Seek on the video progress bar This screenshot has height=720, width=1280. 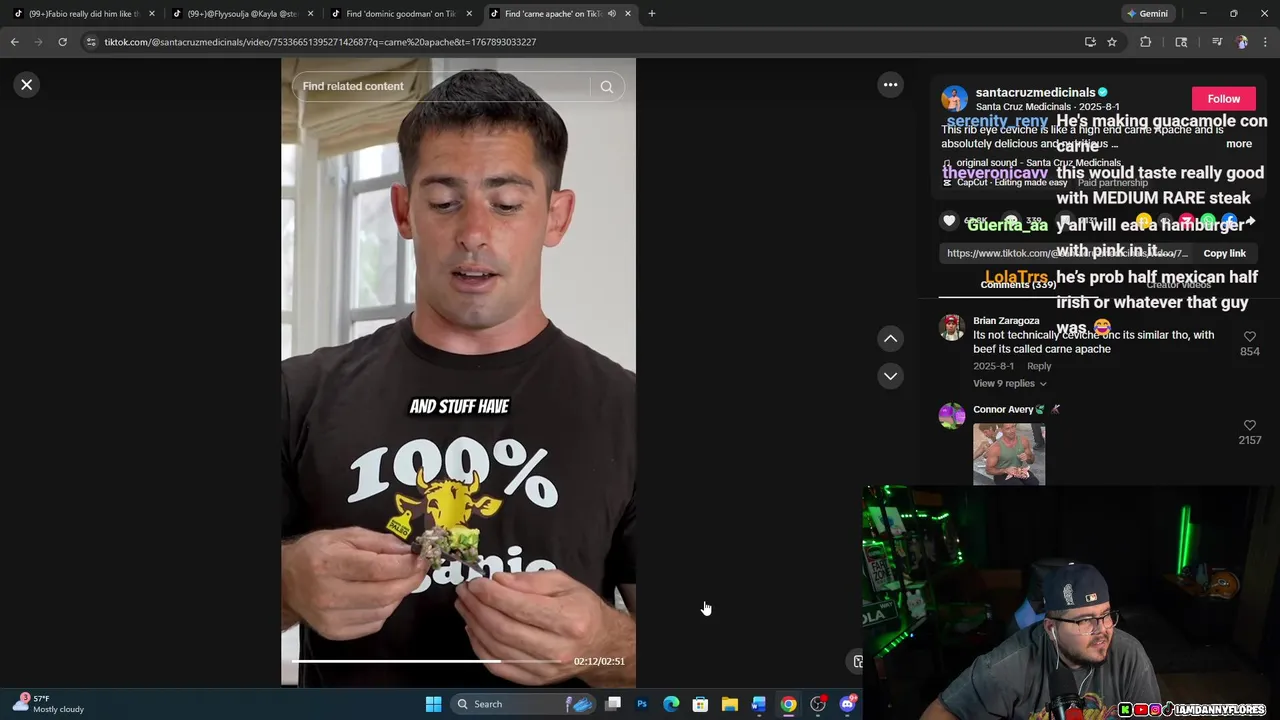(x=427, y=661)
